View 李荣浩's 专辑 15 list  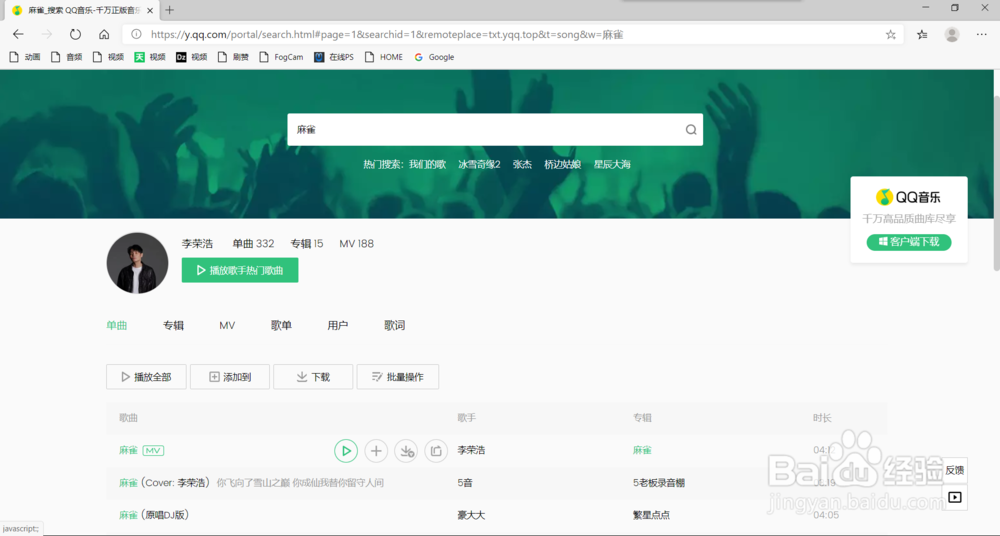coord(307,243)
